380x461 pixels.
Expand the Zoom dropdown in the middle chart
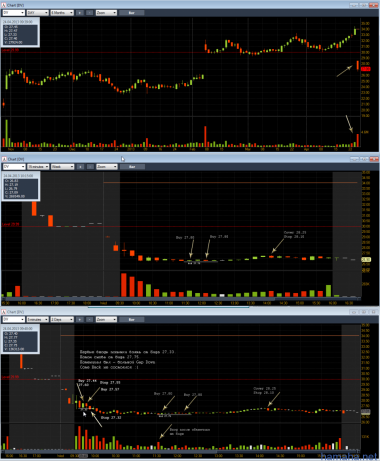(106, 166)
